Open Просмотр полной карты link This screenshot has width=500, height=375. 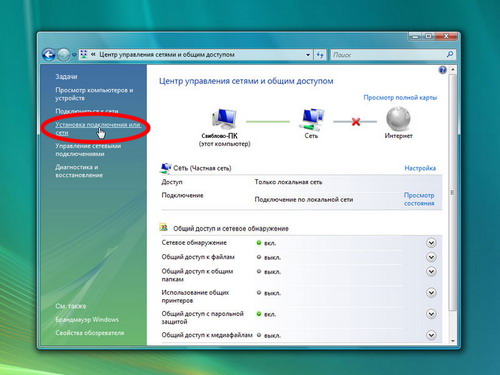400,98
